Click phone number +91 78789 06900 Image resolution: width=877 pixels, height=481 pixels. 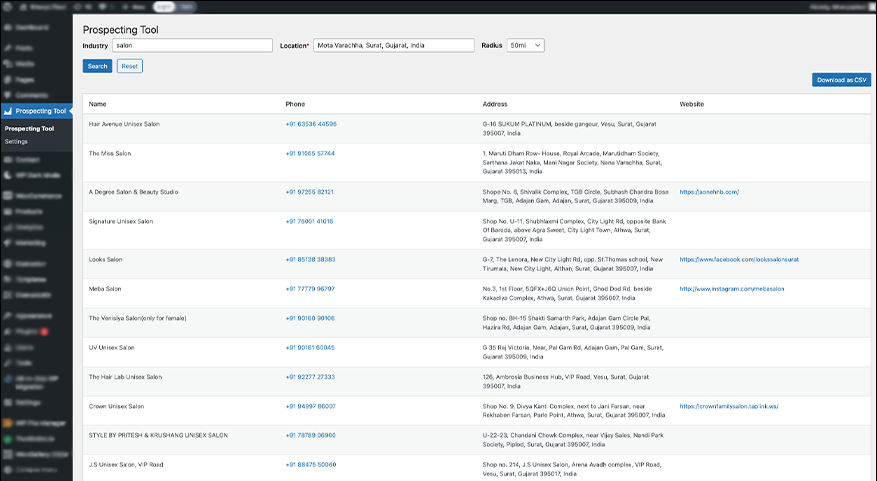pyautogui.click(x=310, y=435)
